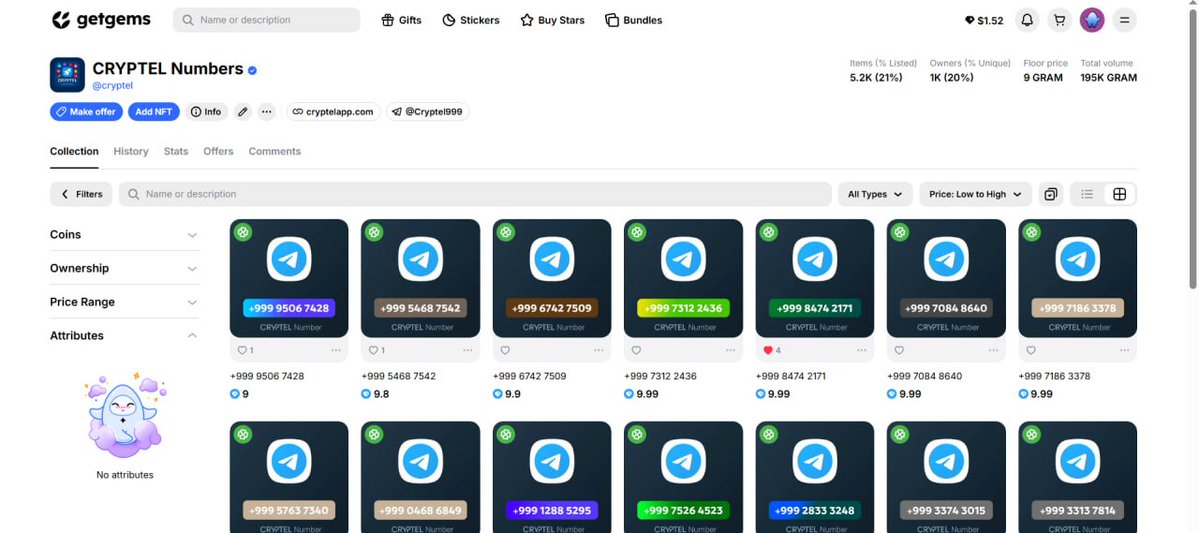The image size is (1199, 533).
Task: Open options dots on +999 7186 3378 card
Action: pos(1125,350)
